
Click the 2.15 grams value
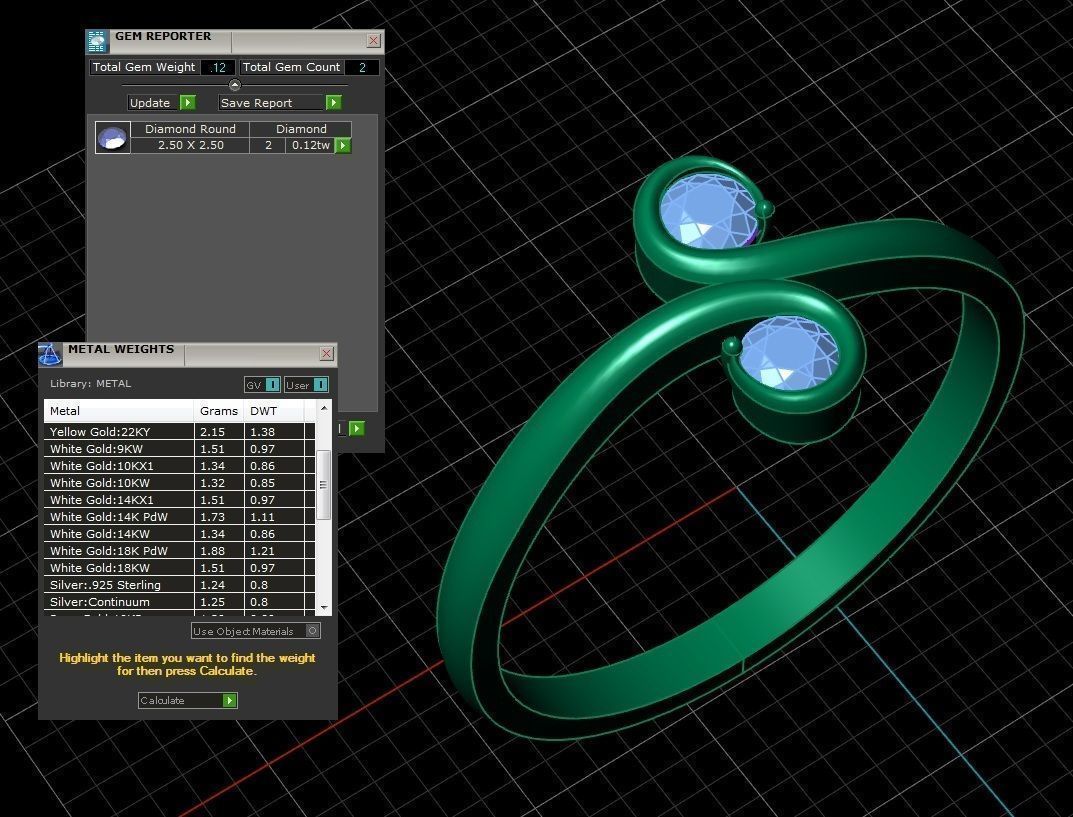click(212, 432)
